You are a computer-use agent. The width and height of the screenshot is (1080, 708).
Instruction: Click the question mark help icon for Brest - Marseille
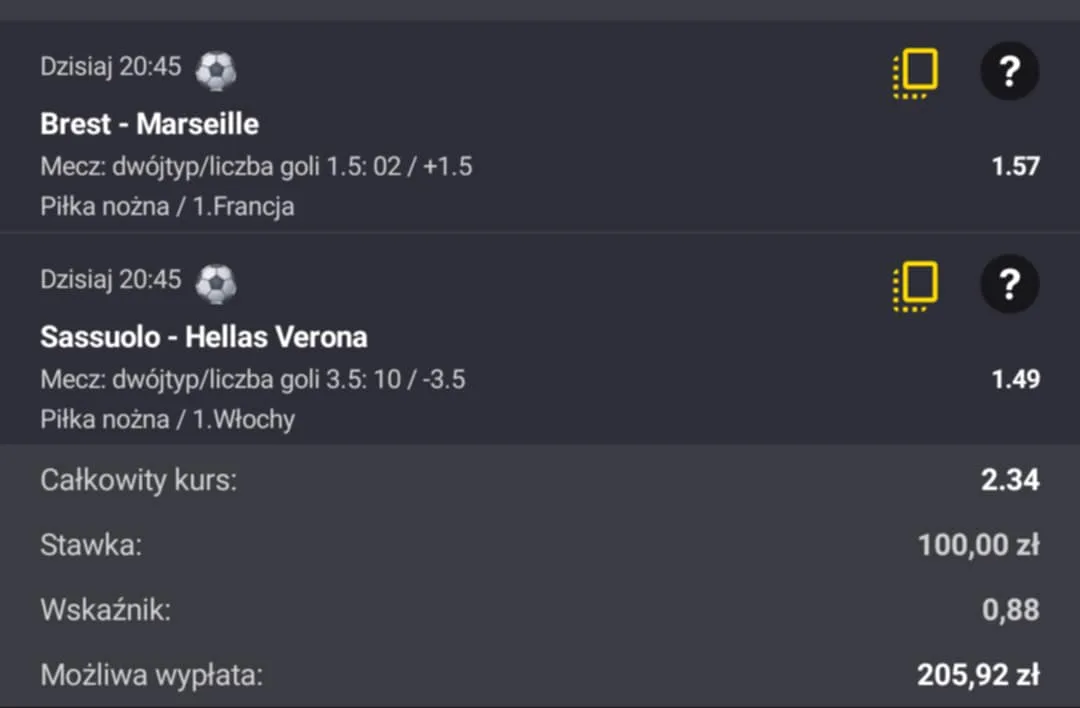1010,71
